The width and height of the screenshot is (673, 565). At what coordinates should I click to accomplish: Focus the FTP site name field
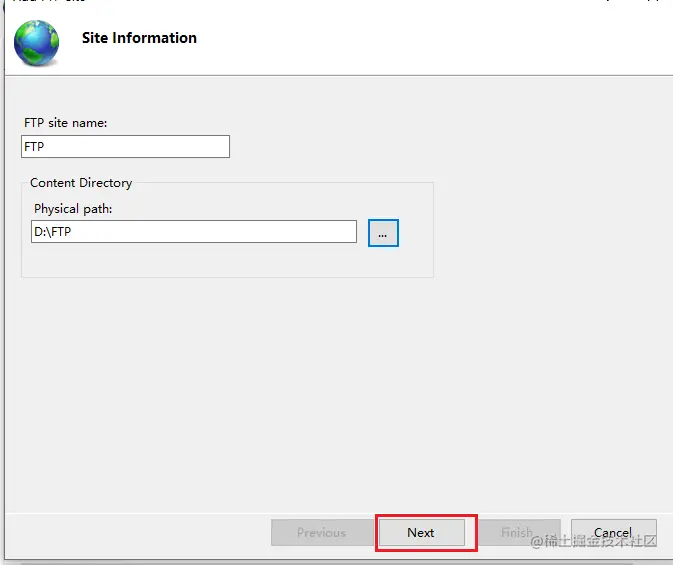(125, 146)
